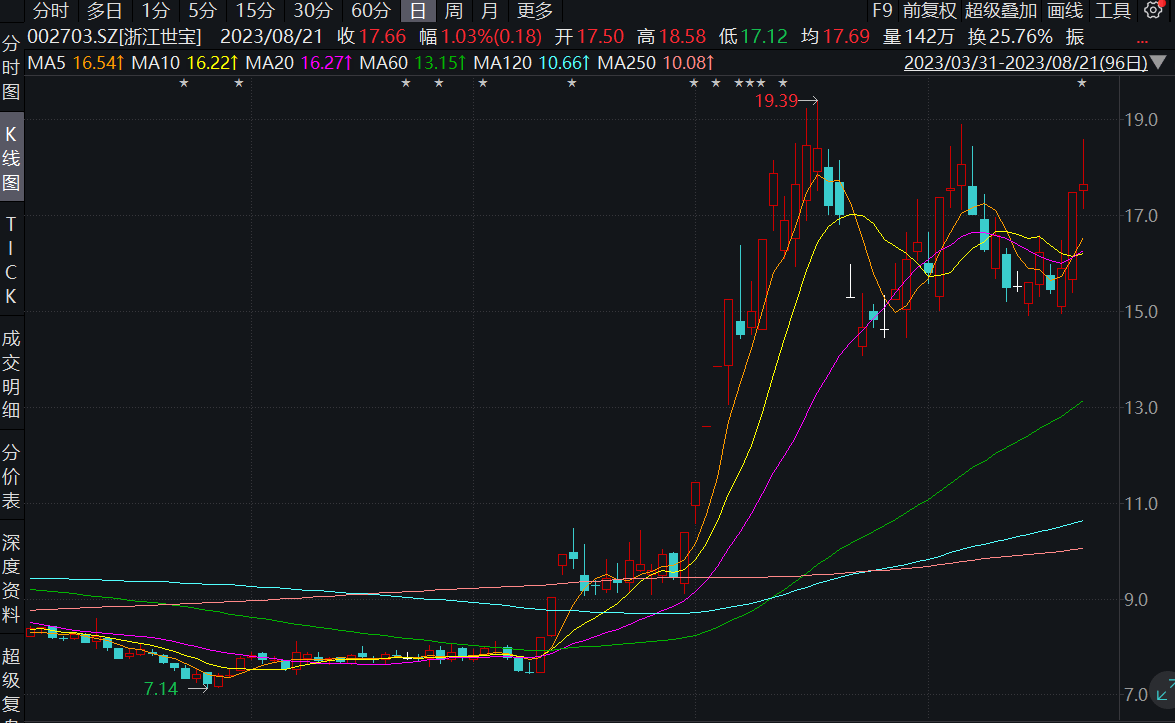Expand the 更多 period options
Image resolution: width=1175 pixels, height=723 pixels.
(535, 11)
